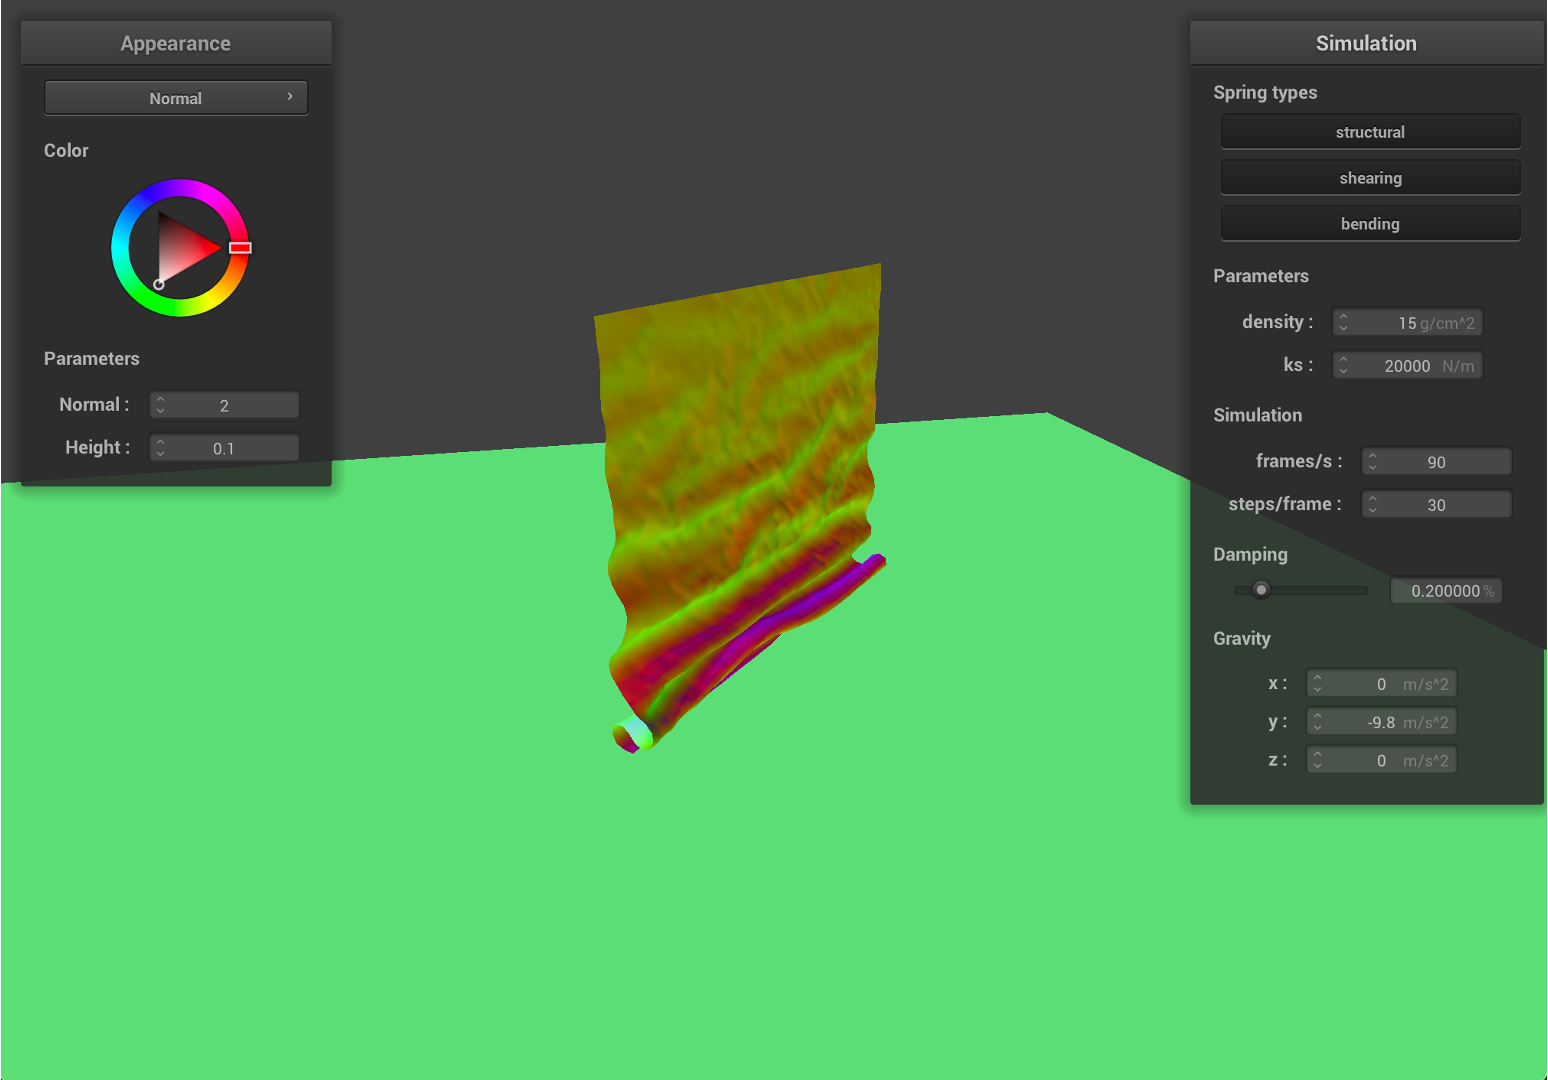Pick a shade in the color triangle
The image size is (1548, 1080).
tap(185, 248)
